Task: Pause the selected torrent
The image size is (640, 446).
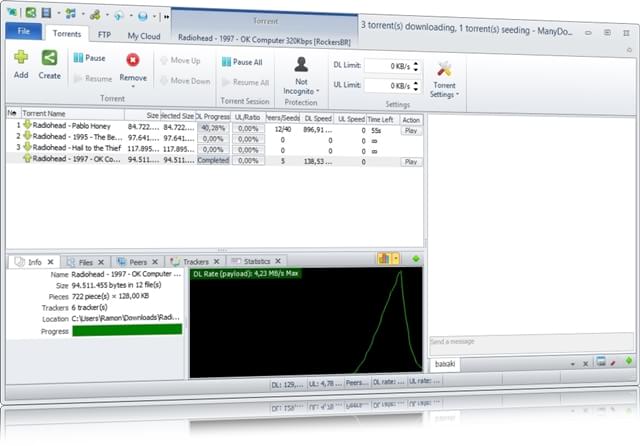Action: 90,58
